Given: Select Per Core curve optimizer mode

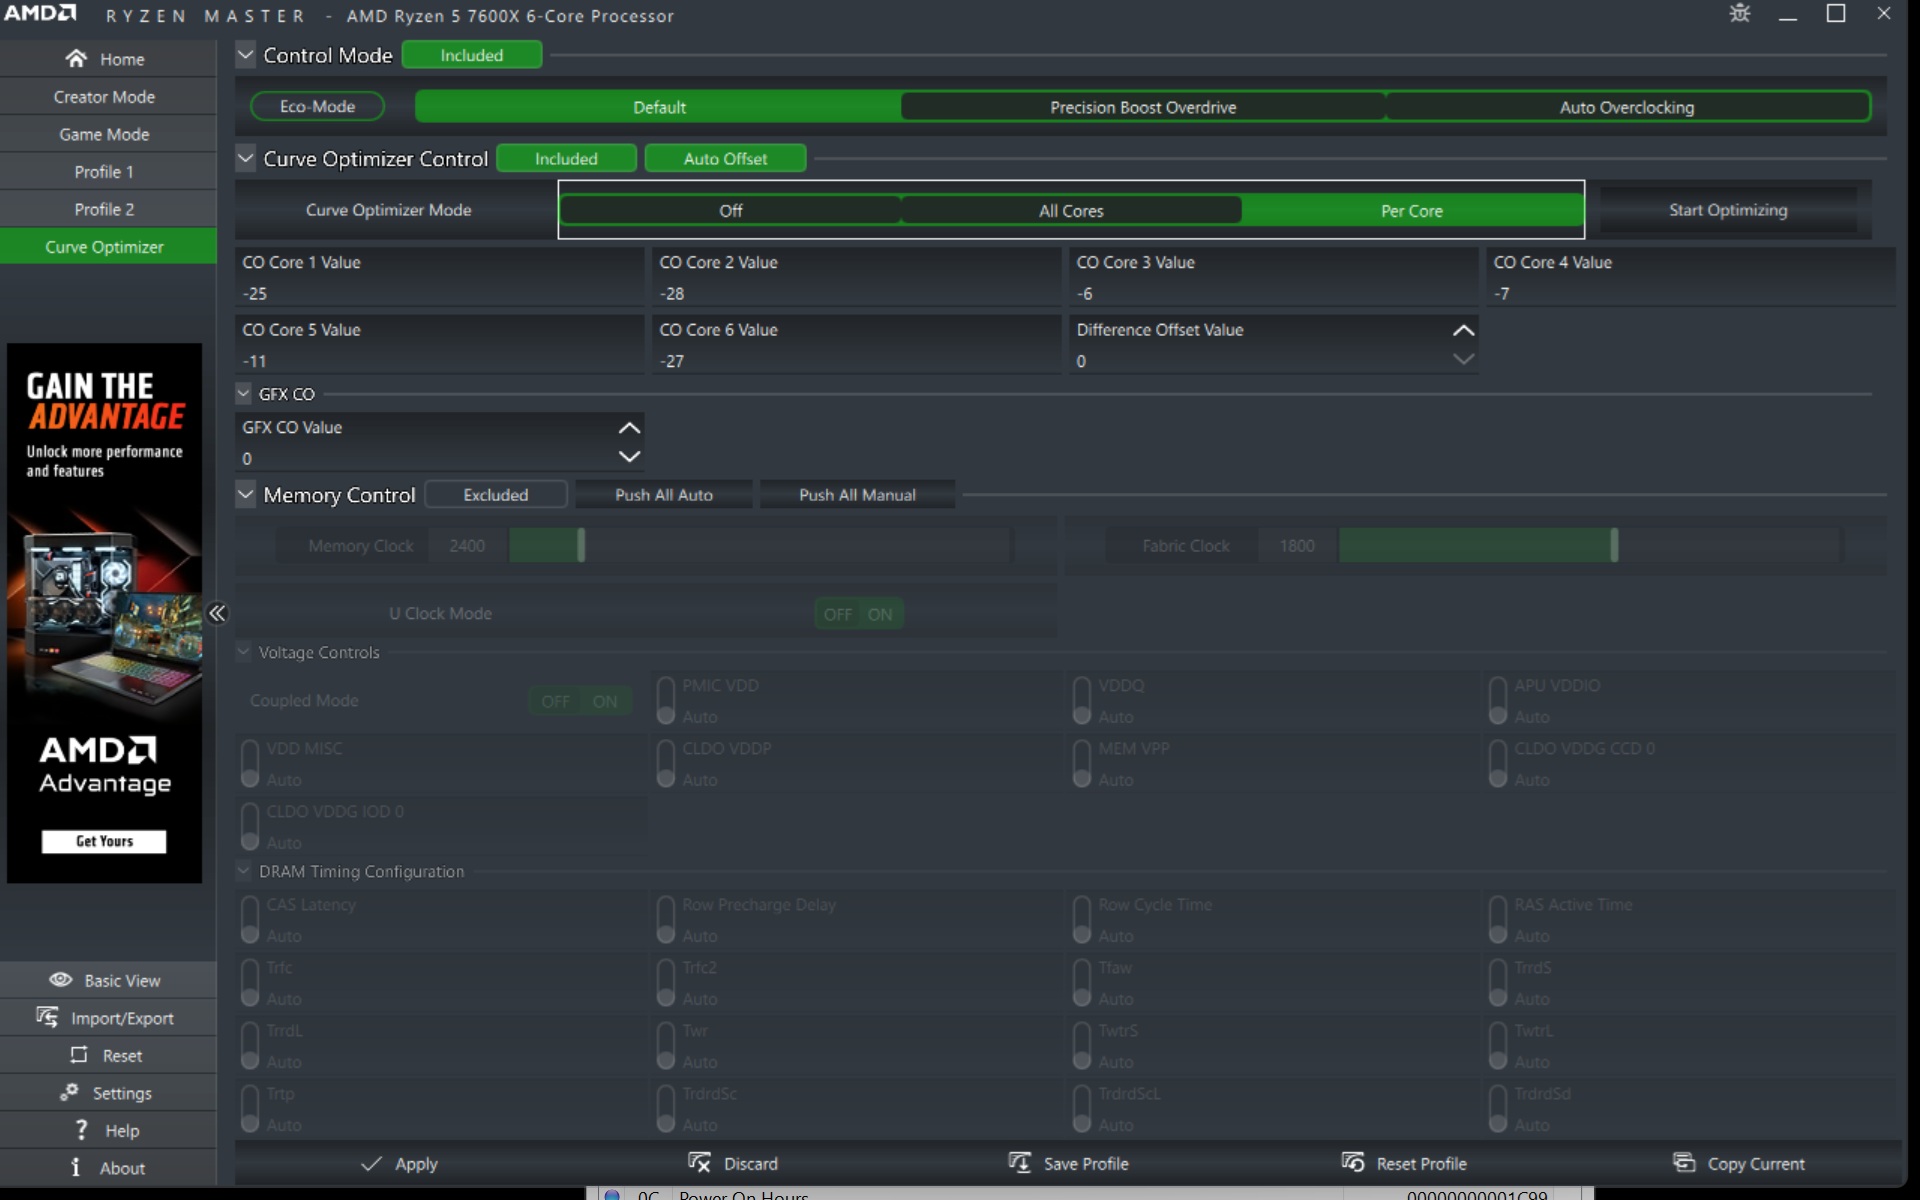Looking at the screenshot, I should click(x=1411, y=211).
